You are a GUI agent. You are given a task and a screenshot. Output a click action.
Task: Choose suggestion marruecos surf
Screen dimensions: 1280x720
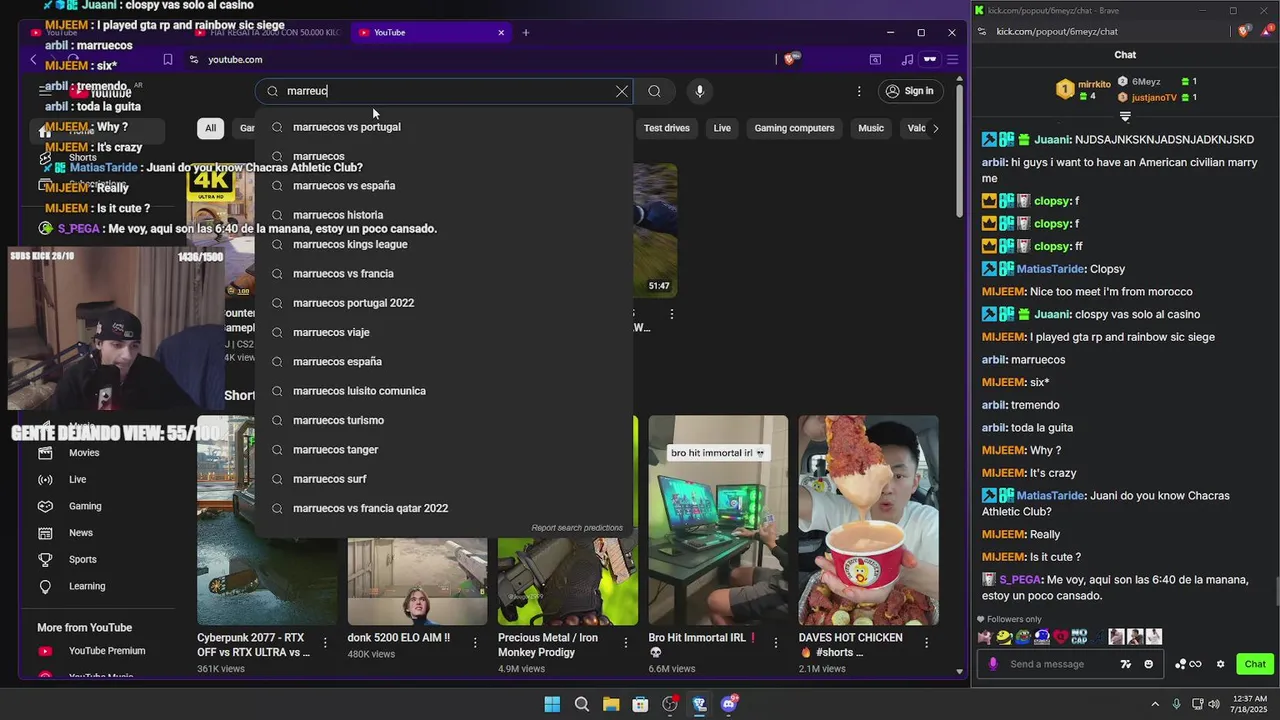(x=444, y=479)
